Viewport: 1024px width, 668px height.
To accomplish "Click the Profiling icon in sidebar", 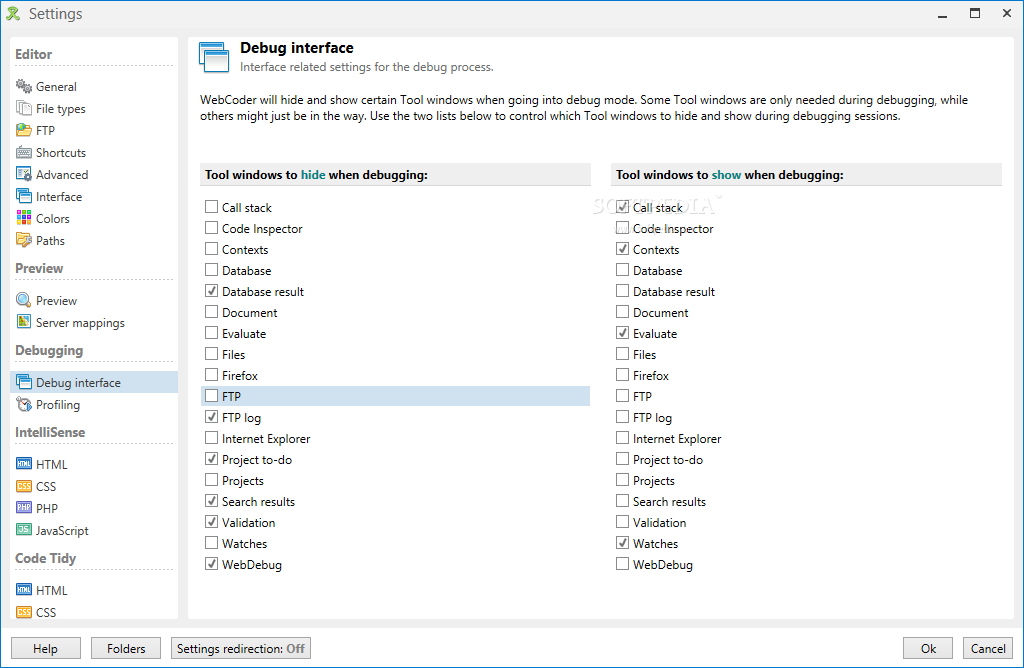I will (24, 405).
